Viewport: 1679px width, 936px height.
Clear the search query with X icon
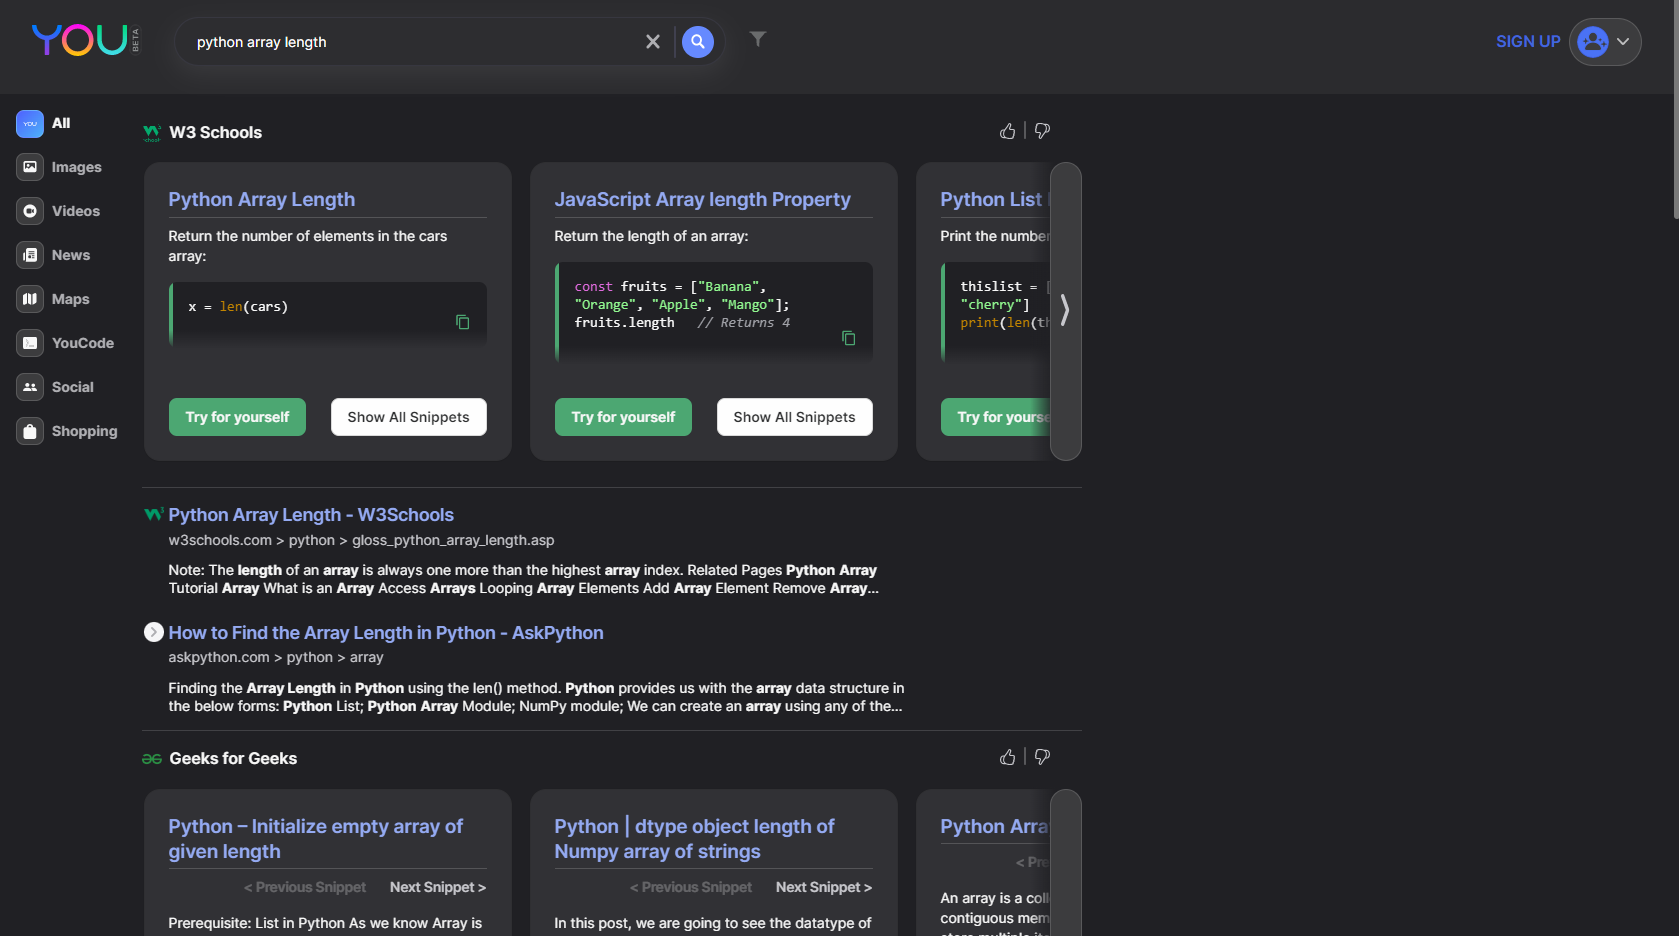pyautogui.click(x=653, y=42)
